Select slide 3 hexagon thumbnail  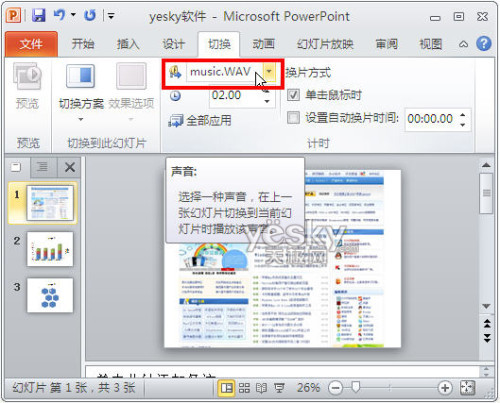pyautogui.click(x=50, y=295)
